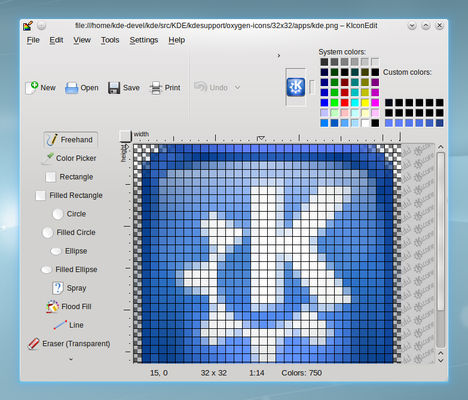Click the ruler corner button beside width
468x400 pixels.
(x=125, y=136)
